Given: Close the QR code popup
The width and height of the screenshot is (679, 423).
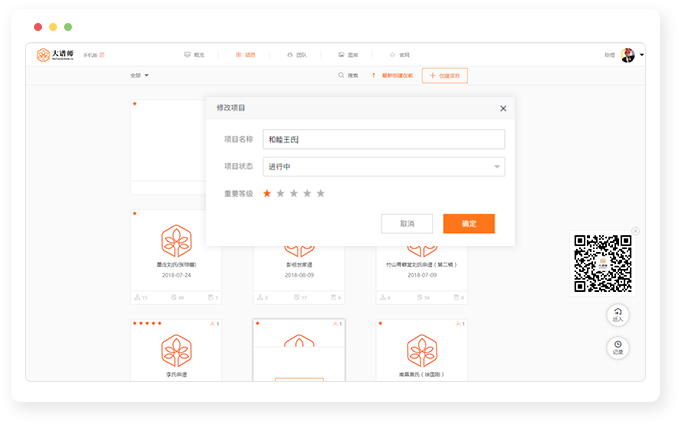Looking at the screenshot, I should (x=635, y=231).
